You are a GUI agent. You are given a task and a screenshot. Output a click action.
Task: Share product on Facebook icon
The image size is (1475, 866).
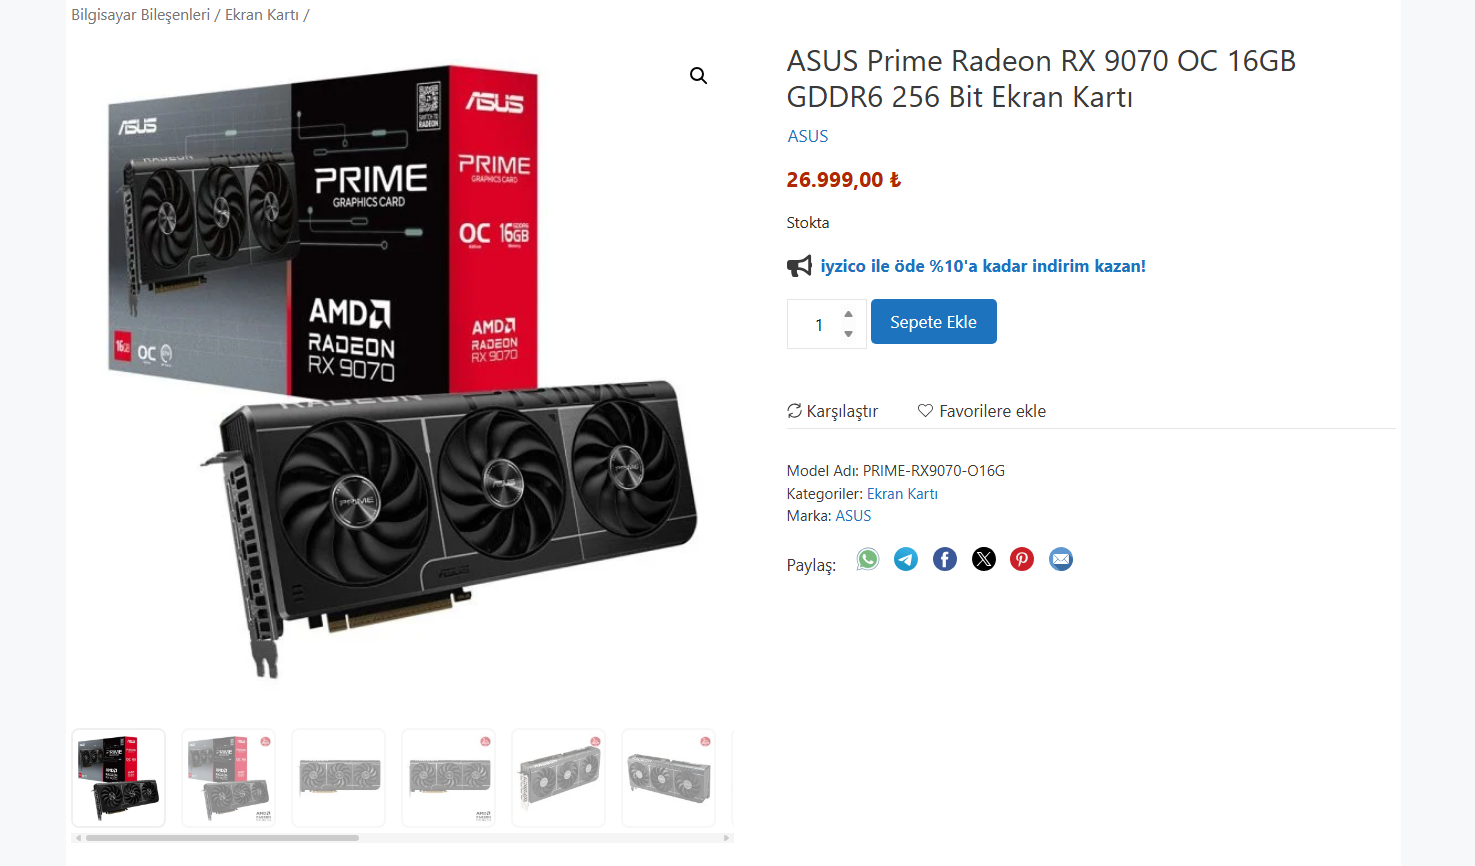point(945,559)
